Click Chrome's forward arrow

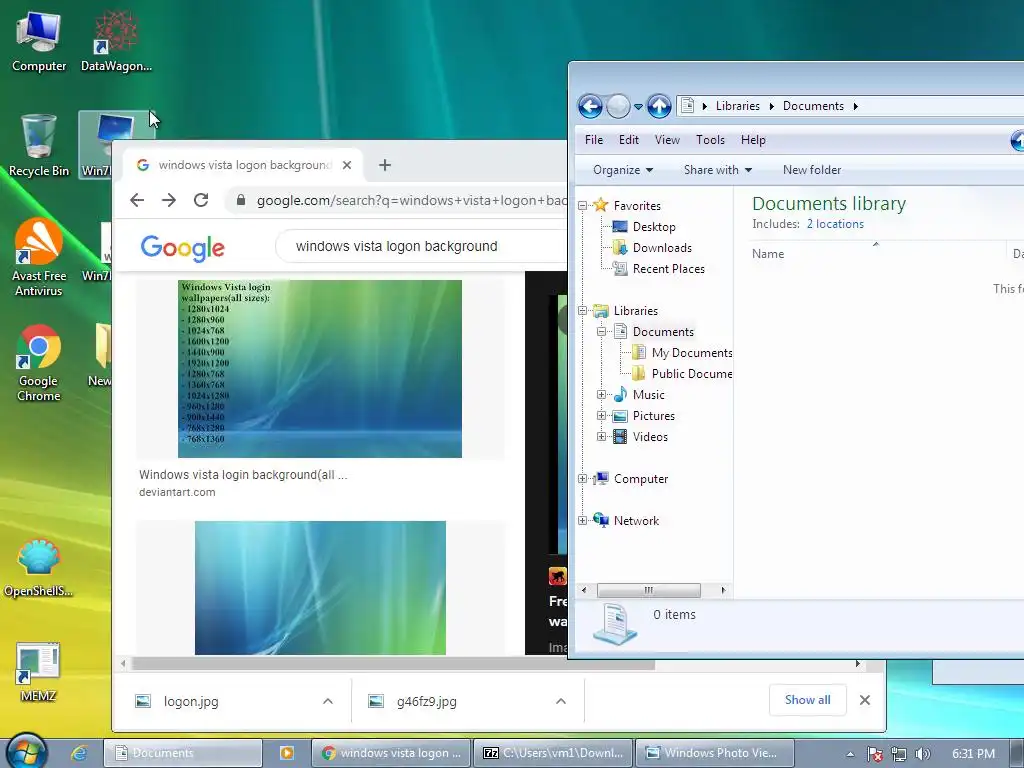[x=169, y=200]
